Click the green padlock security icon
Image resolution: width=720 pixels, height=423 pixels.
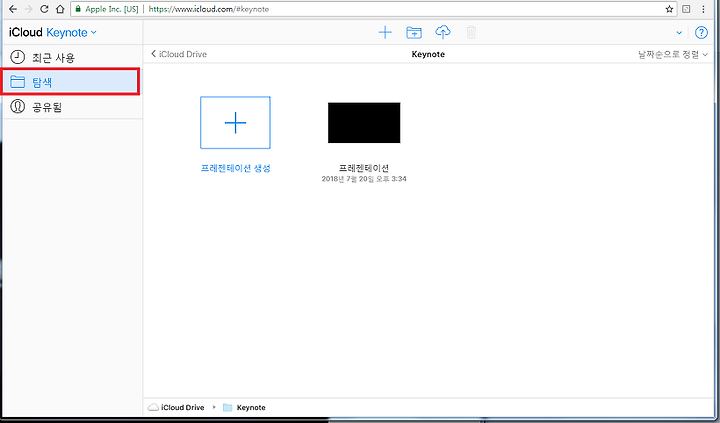tap(78, 9)
